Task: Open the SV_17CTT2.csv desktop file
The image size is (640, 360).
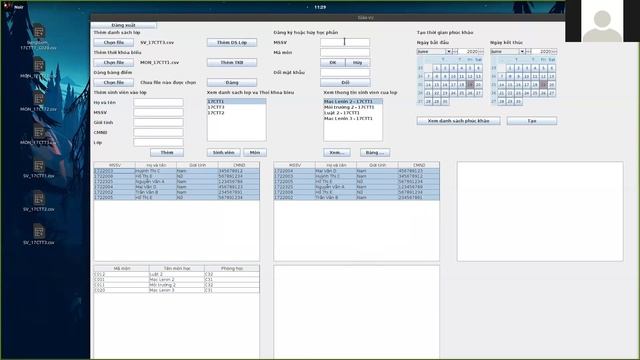Action: (x=39, y=203)
